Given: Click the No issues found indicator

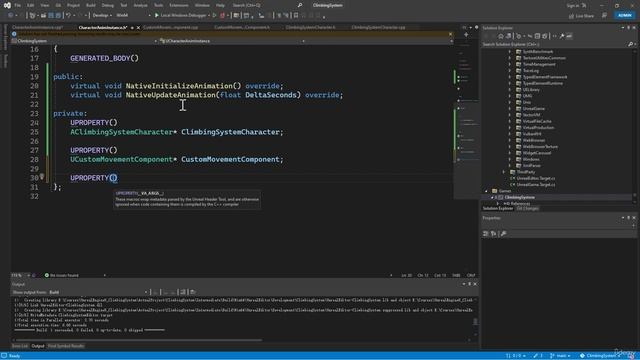Looking at the screenshot, I should [62, 276].
